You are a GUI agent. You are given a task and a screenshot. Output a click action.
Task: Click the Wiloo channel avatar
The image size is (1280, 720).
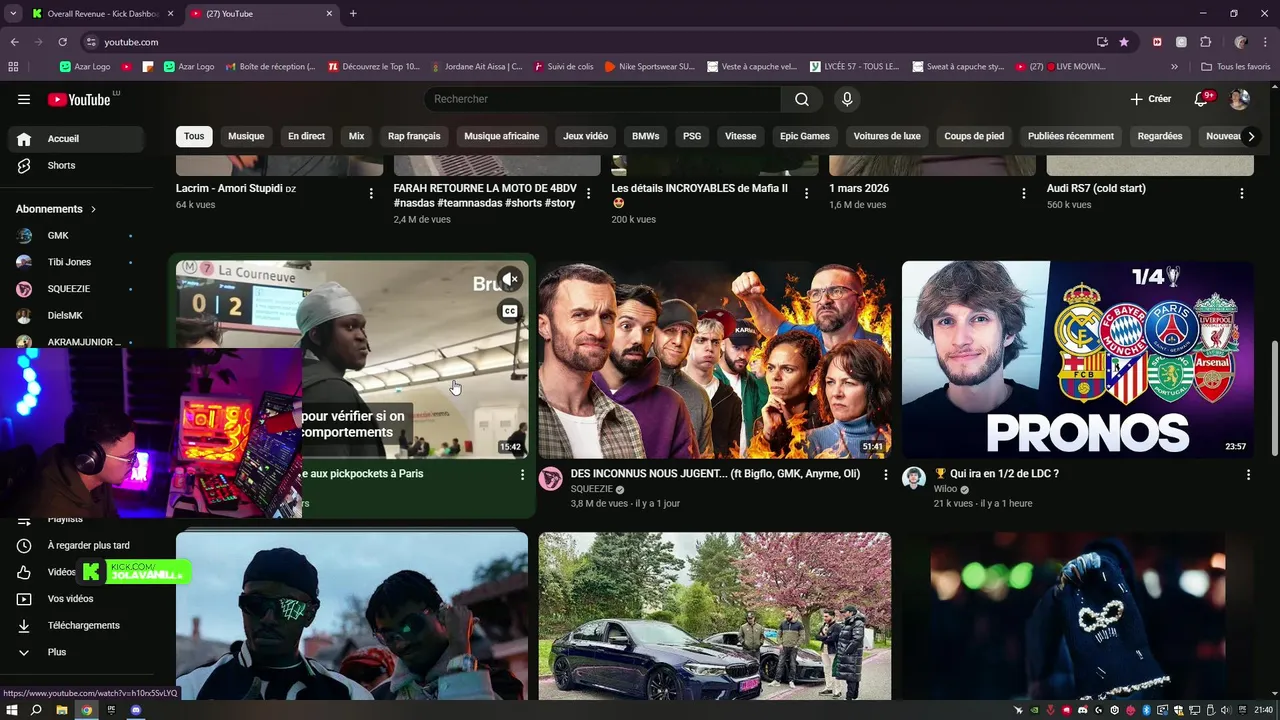click(914, 478)
